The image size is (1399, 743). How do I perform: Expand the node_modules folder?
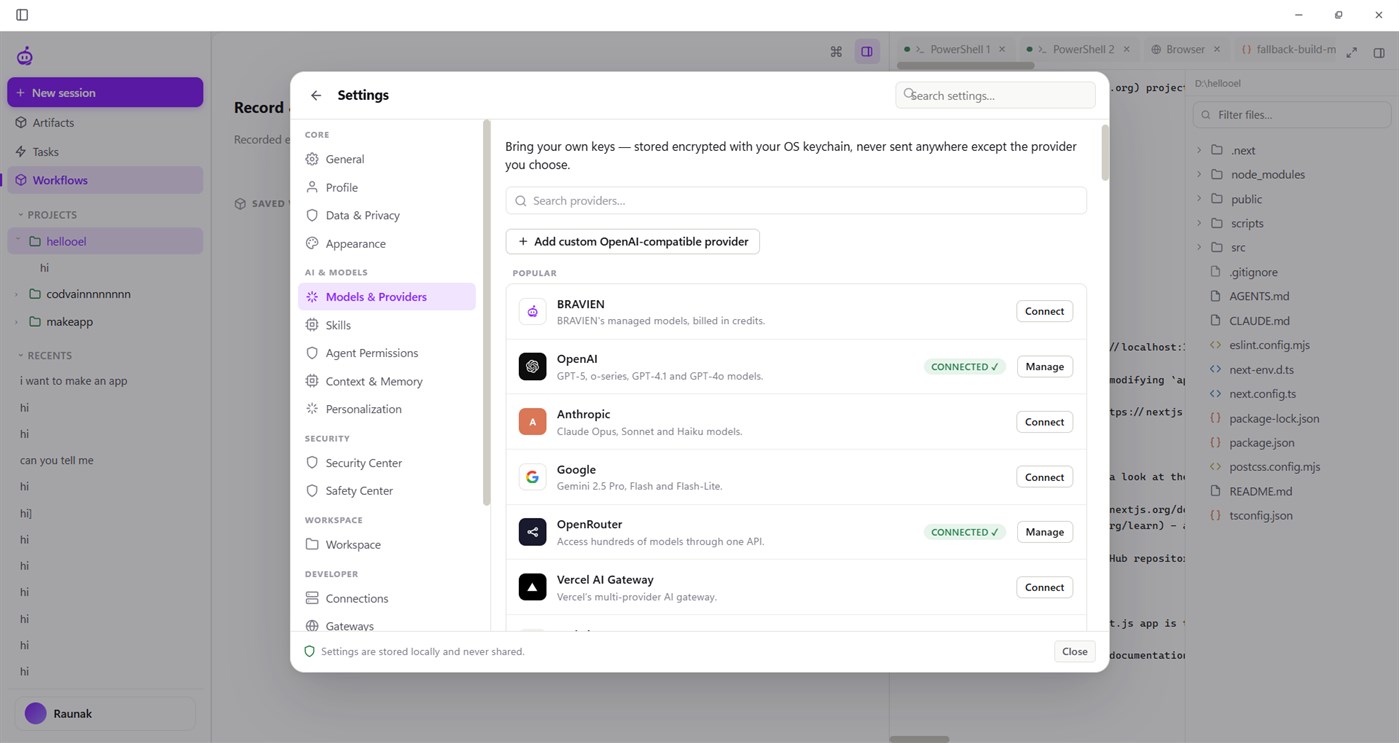pos(1199,174)
